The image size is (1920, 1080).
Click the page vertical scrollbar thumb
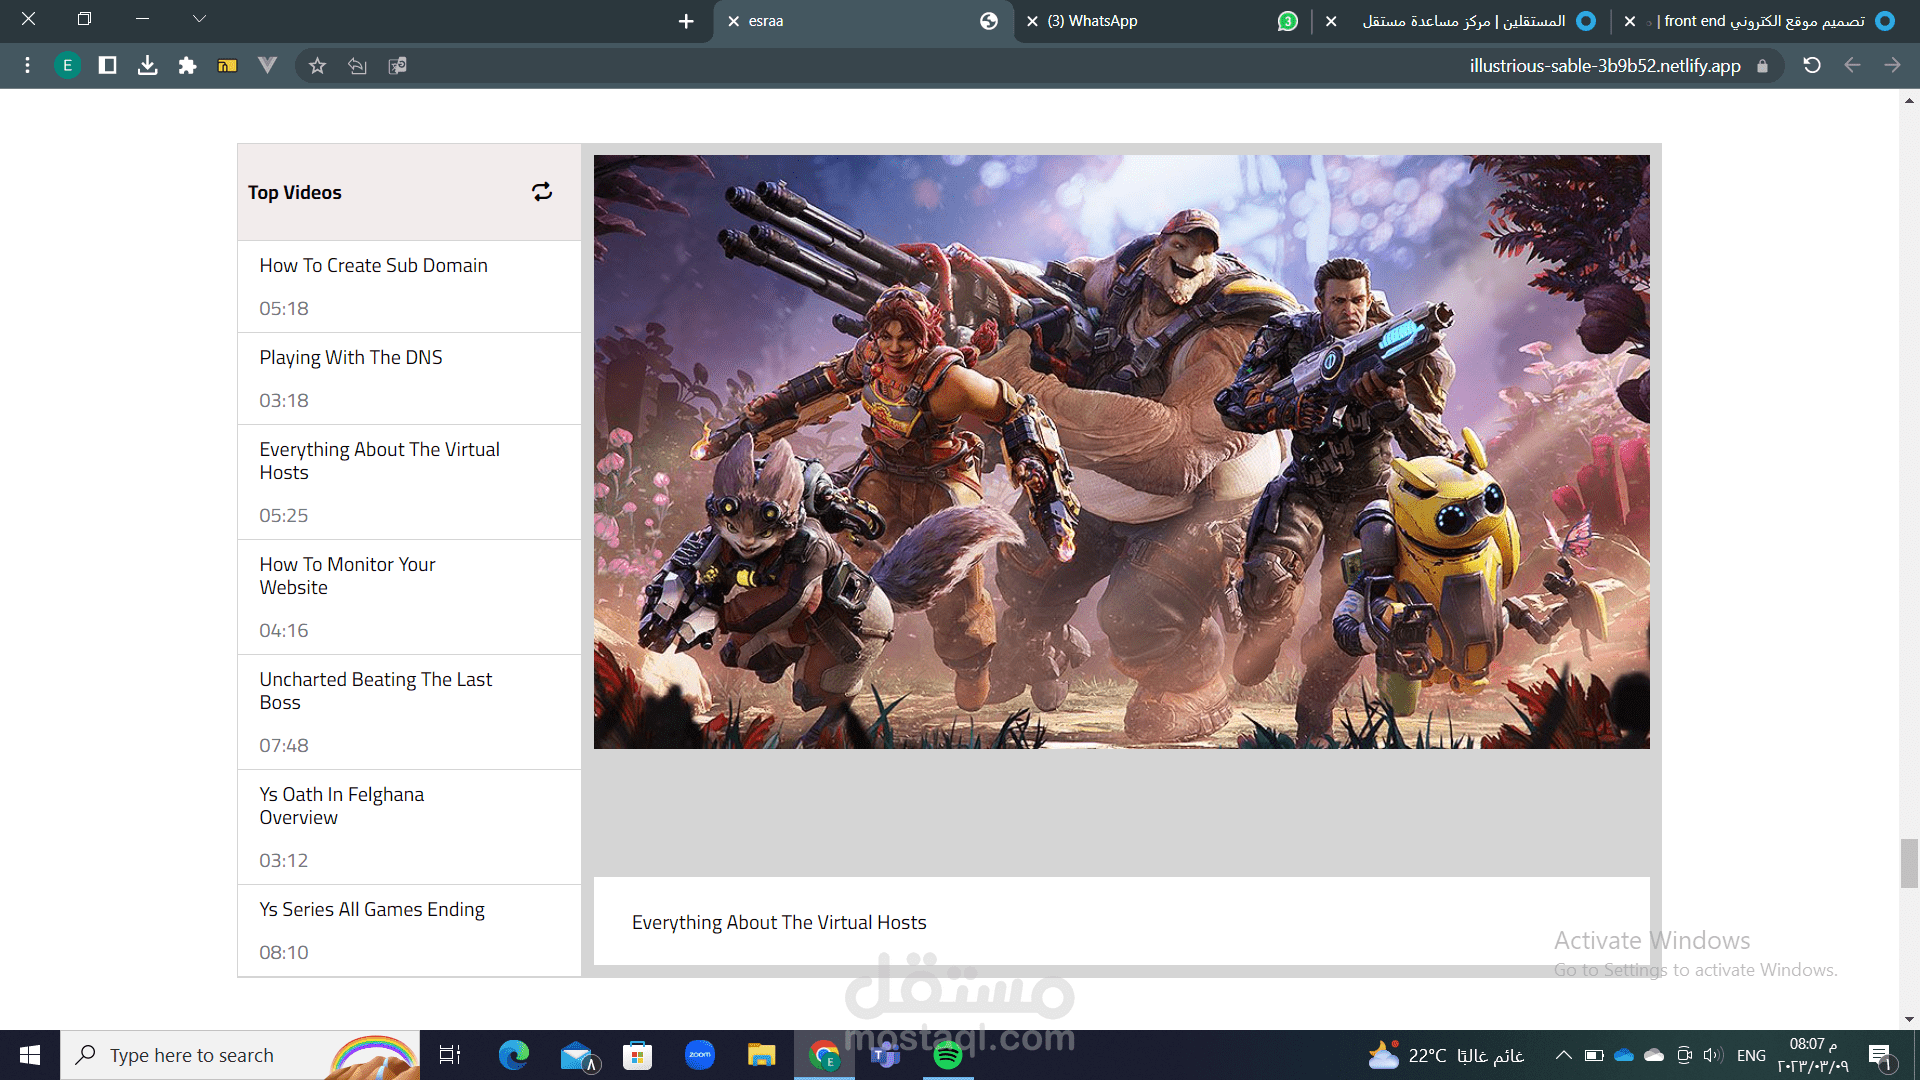(1909, 863)
